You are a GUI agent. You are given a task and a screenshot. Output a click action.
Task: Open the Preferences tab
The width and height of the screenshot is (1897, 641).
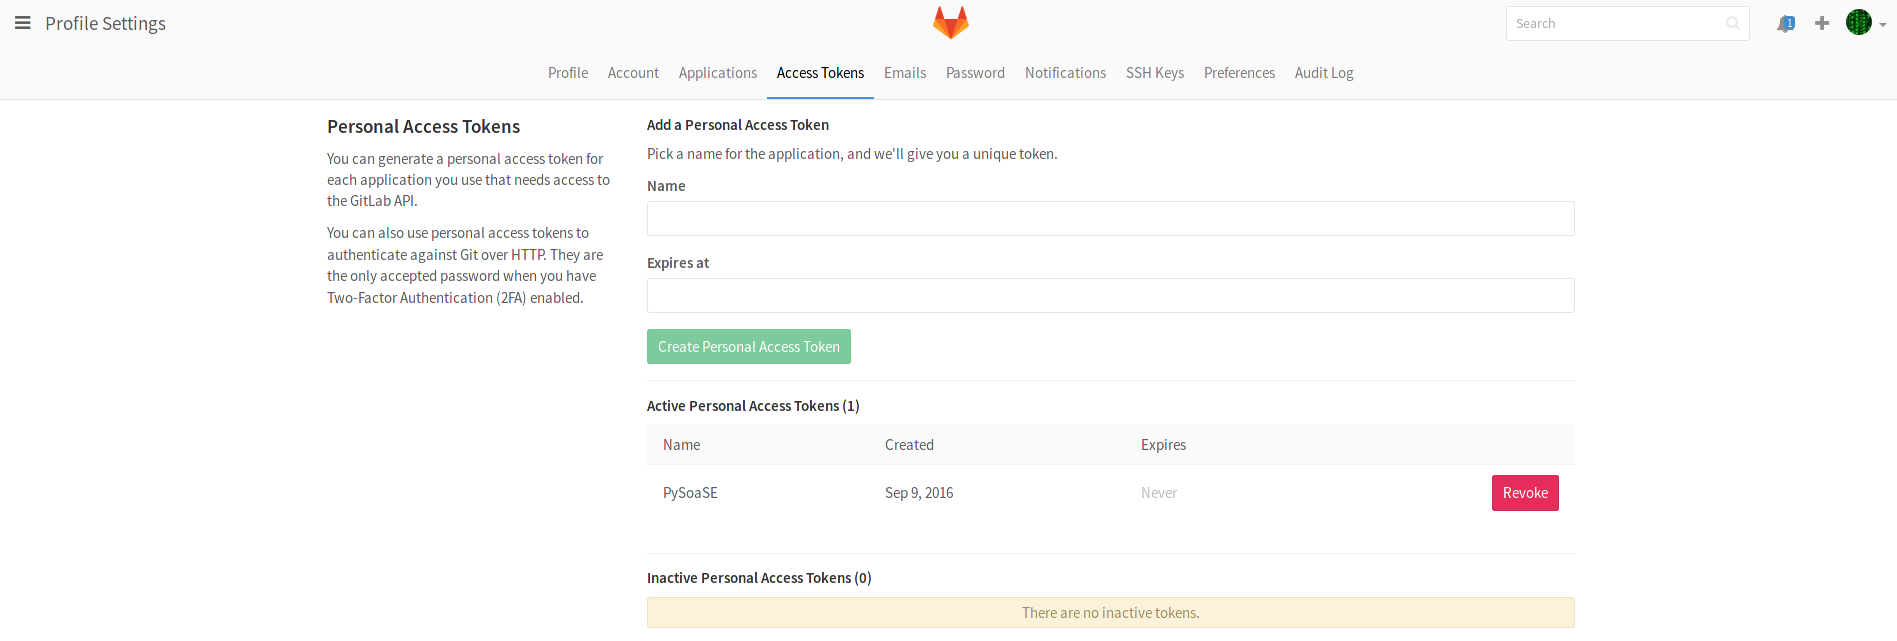pyautogui.click(x=1239, y=73)
